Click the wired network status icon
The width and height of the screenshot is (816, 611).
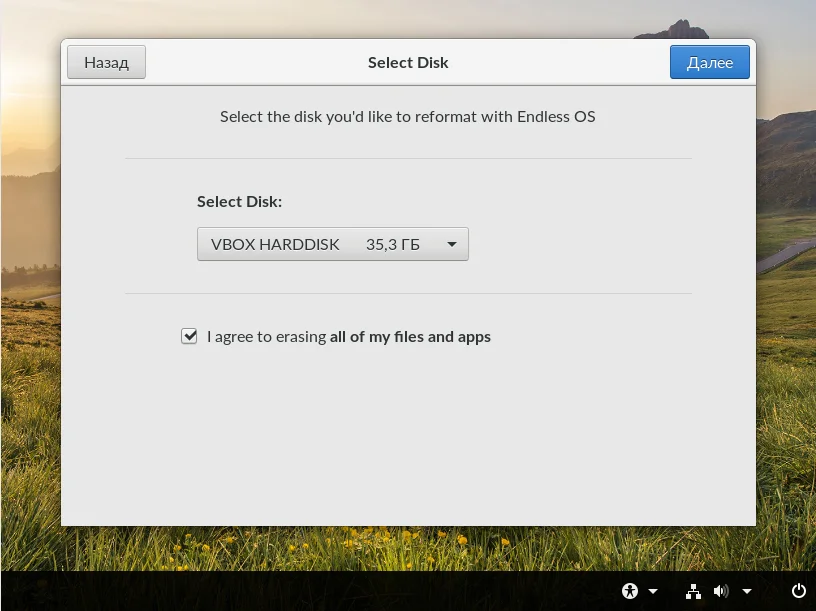pos(694,591)
